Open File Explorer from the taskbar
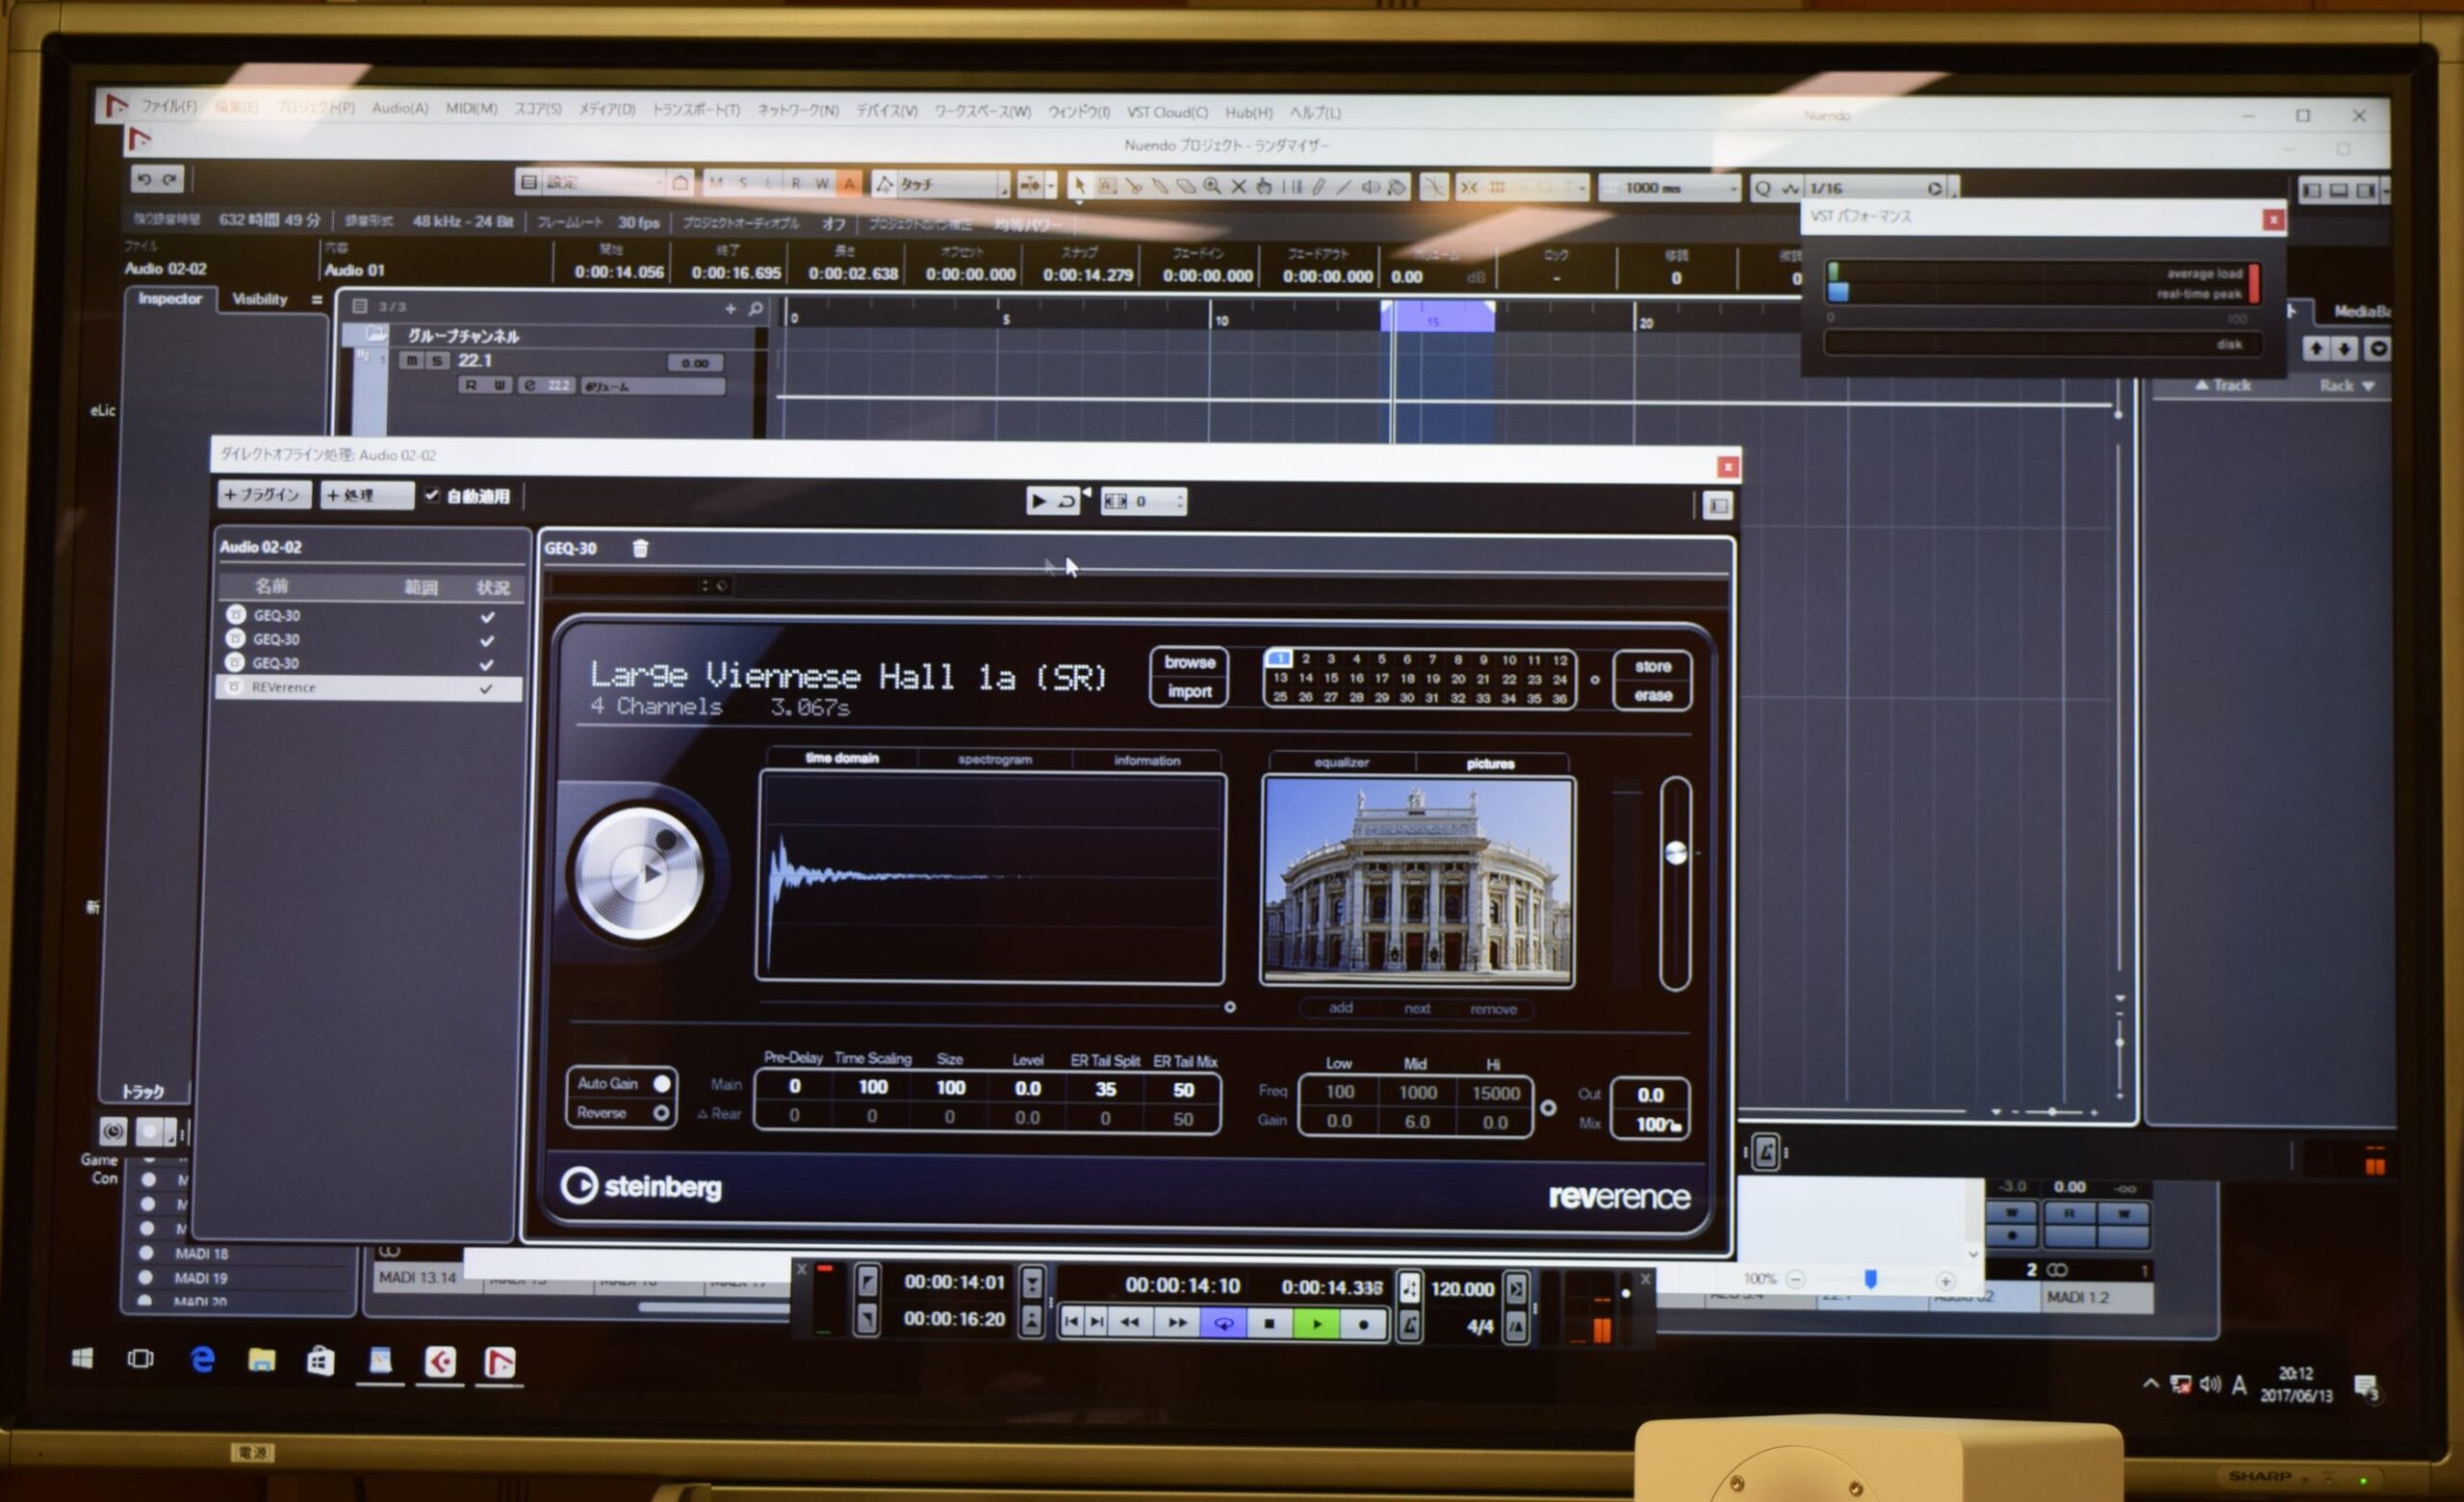 [262, 1360]
